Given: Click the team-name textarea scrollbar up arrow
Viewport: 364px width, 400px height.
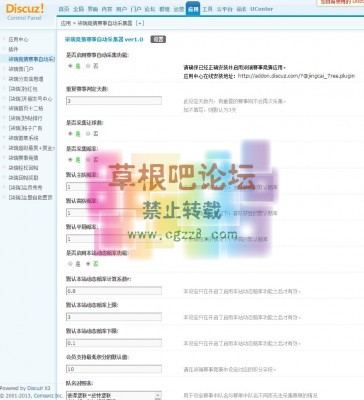Looking at the screenshot, I should click(158, 395).
